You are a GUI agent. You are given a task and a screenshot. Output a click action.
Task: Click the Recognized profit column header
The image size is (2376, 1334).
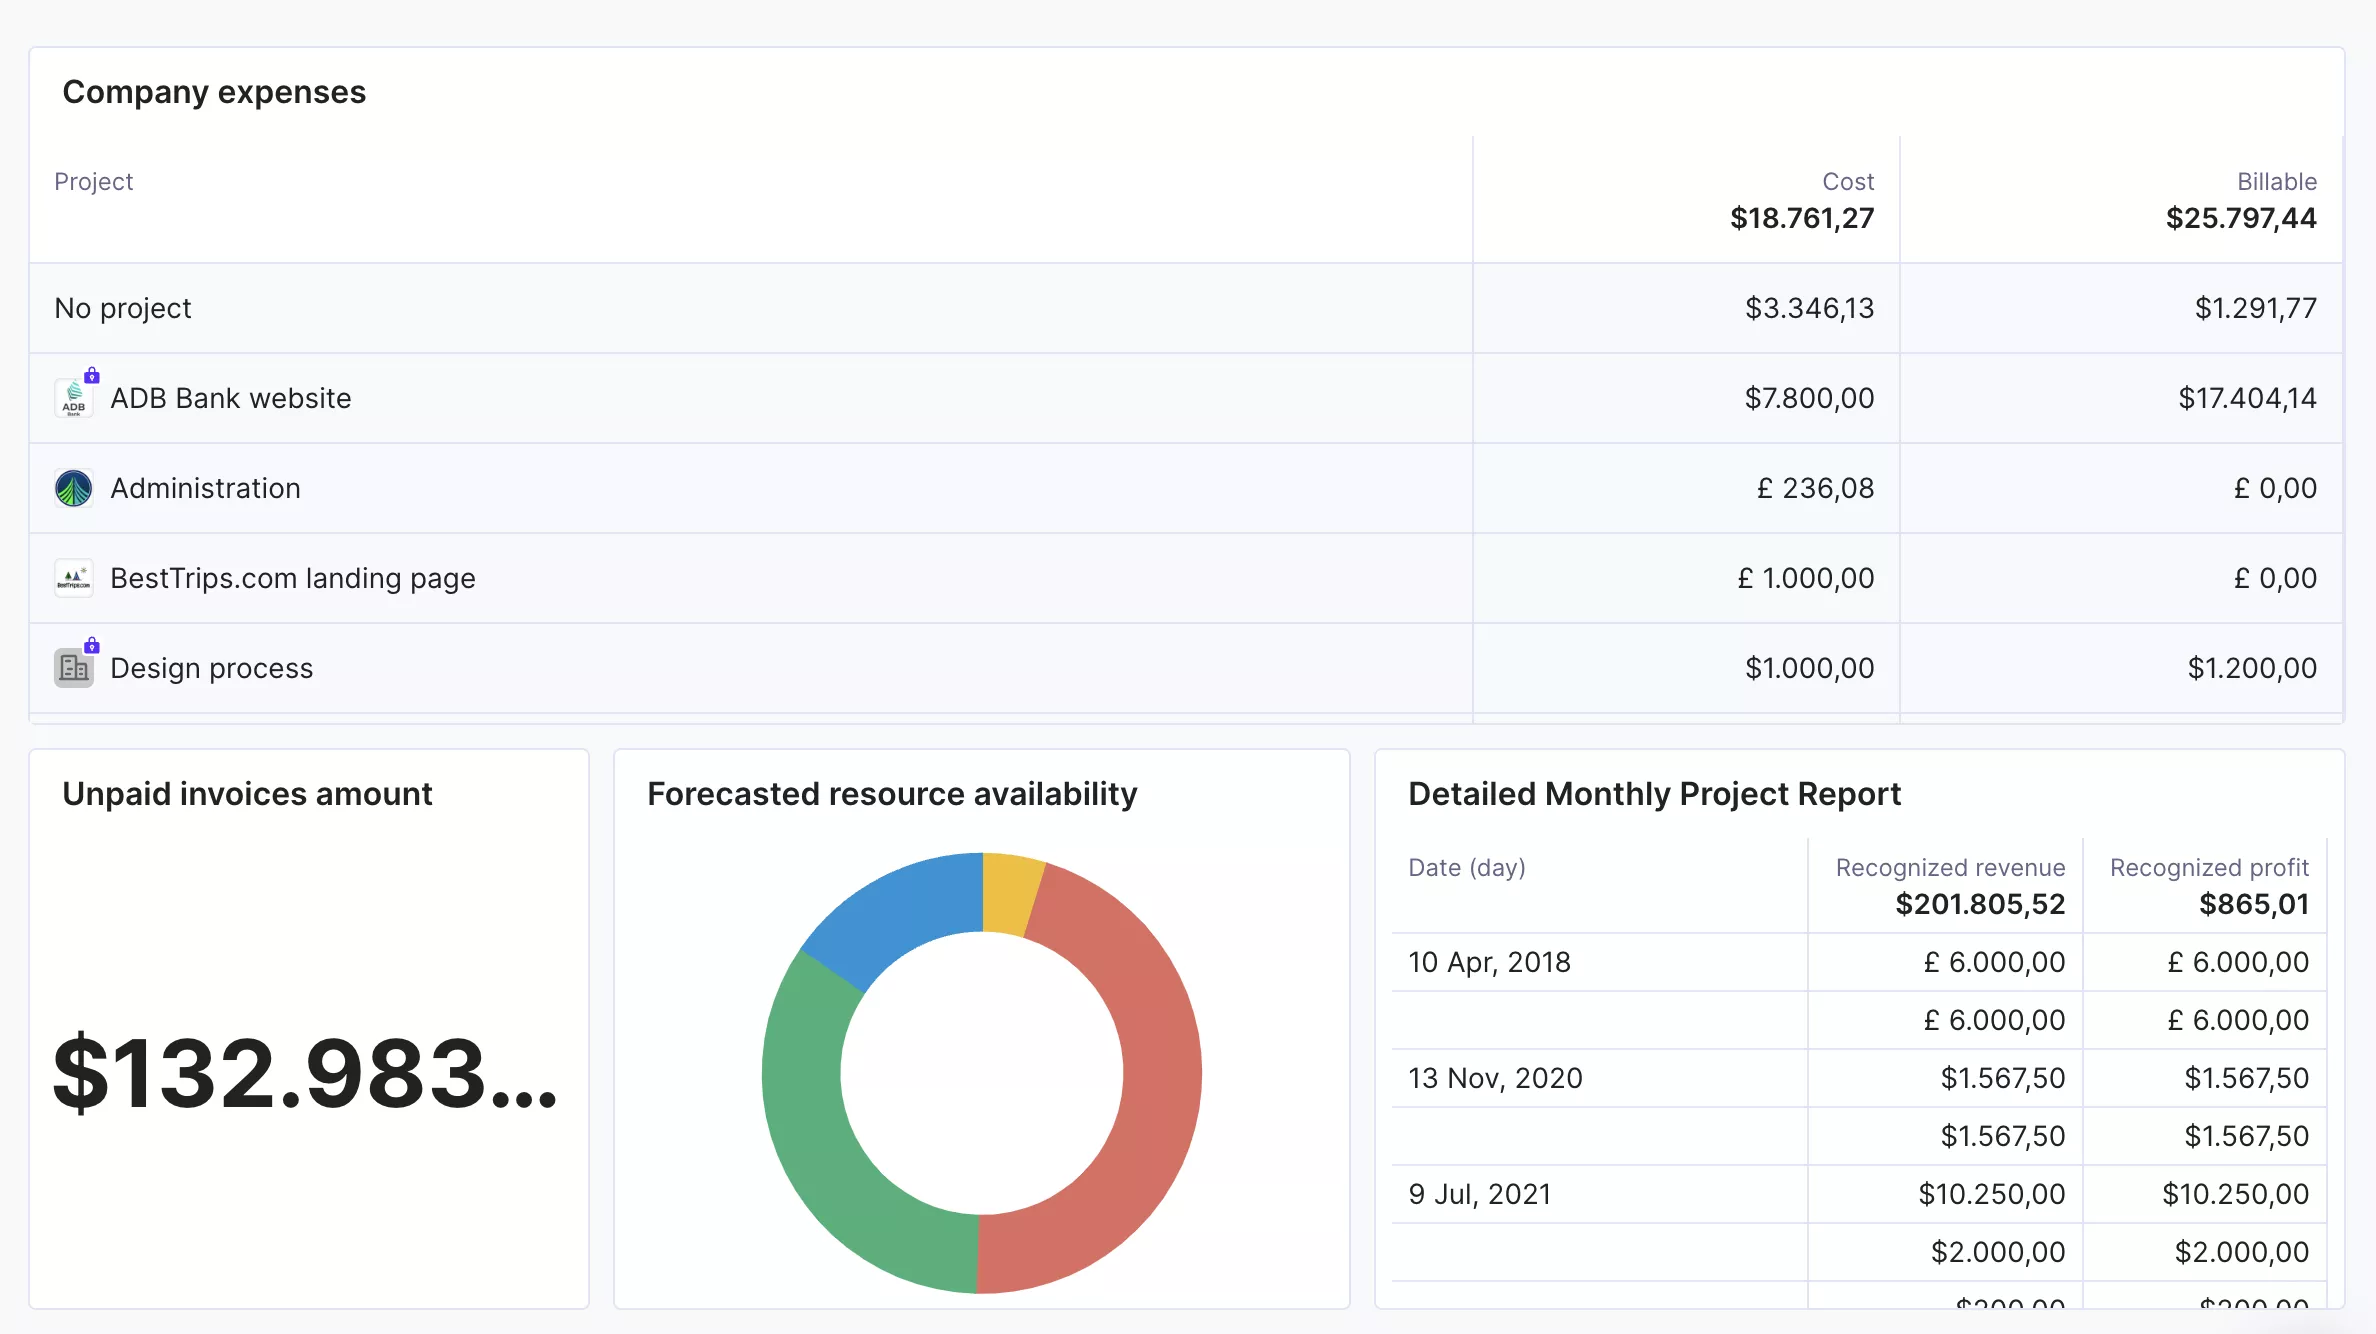(x=2209, y=867)
